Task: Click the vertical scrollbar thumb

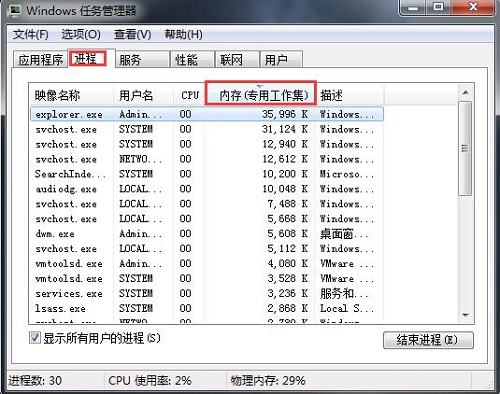Action: point(465,149)
